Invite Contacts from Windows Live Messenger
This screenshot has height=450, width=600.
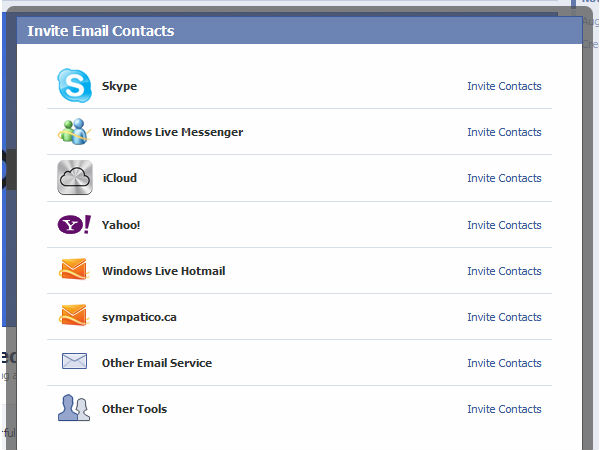coord(504,132)
